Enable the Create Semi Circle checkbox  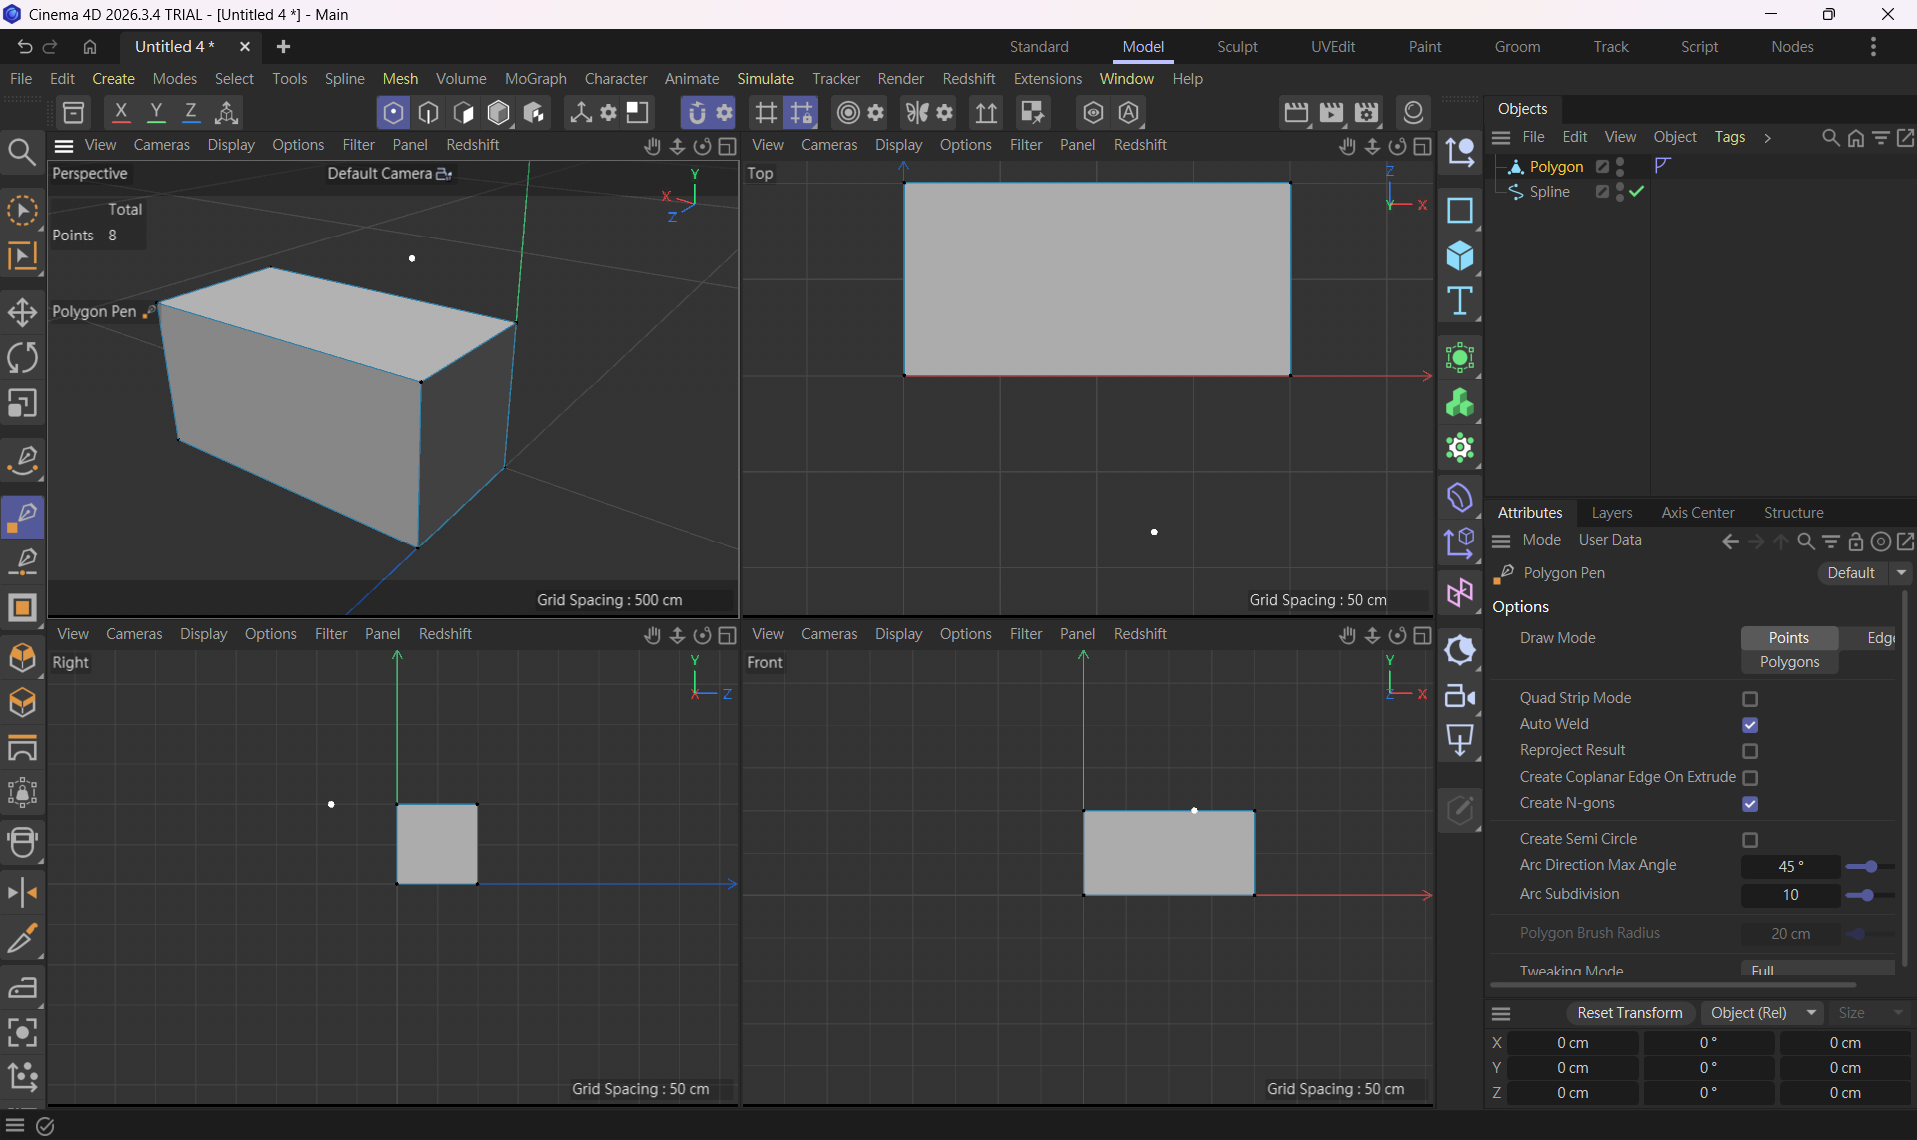(1750, 840)
